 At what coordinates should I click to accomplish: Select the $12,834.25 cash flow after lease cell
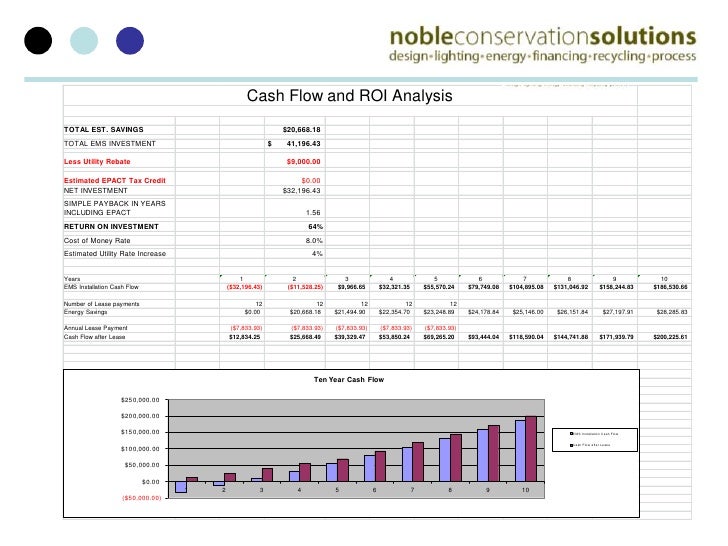(245, 337)
